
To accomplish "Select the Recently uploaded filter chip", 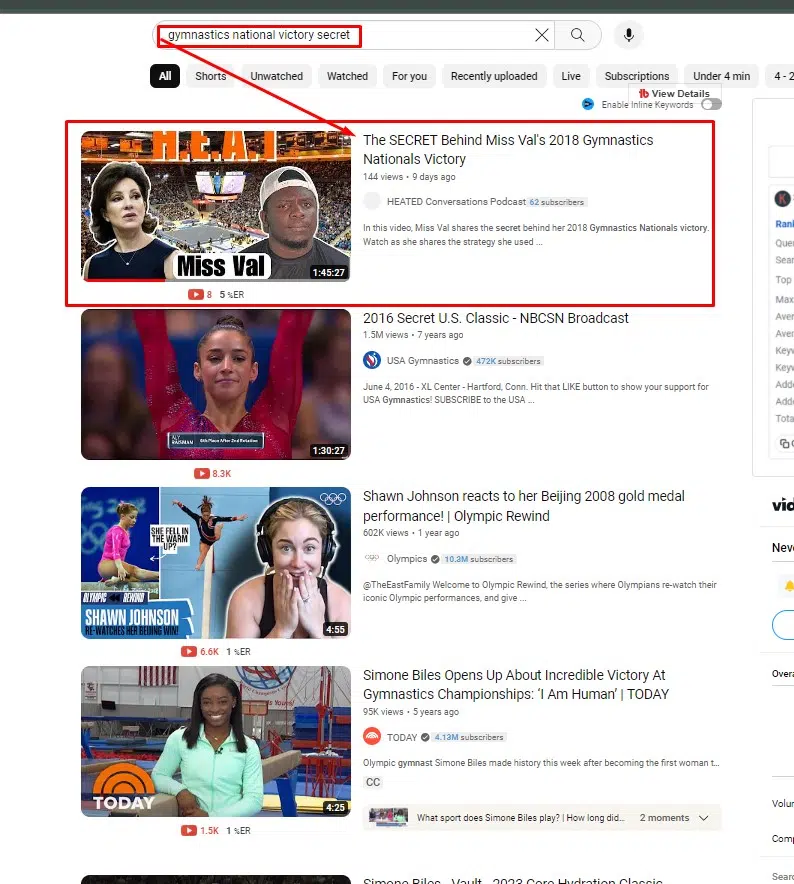I will pyautogui.click(x=494, y=76).
